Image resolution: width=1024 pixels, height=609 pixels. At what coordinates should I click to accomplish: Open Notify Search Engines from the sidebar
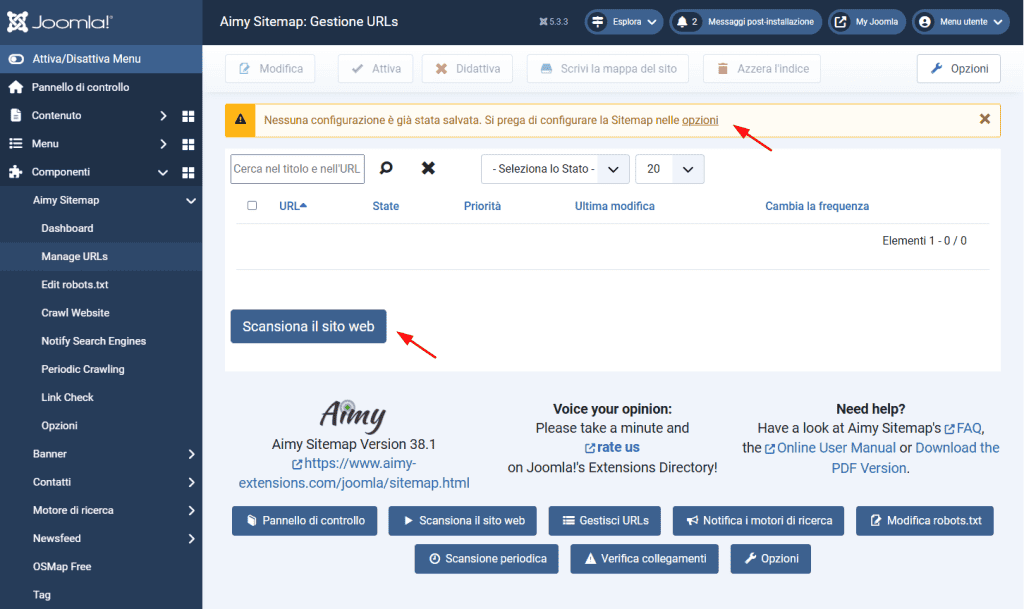[x=95, y=340]
